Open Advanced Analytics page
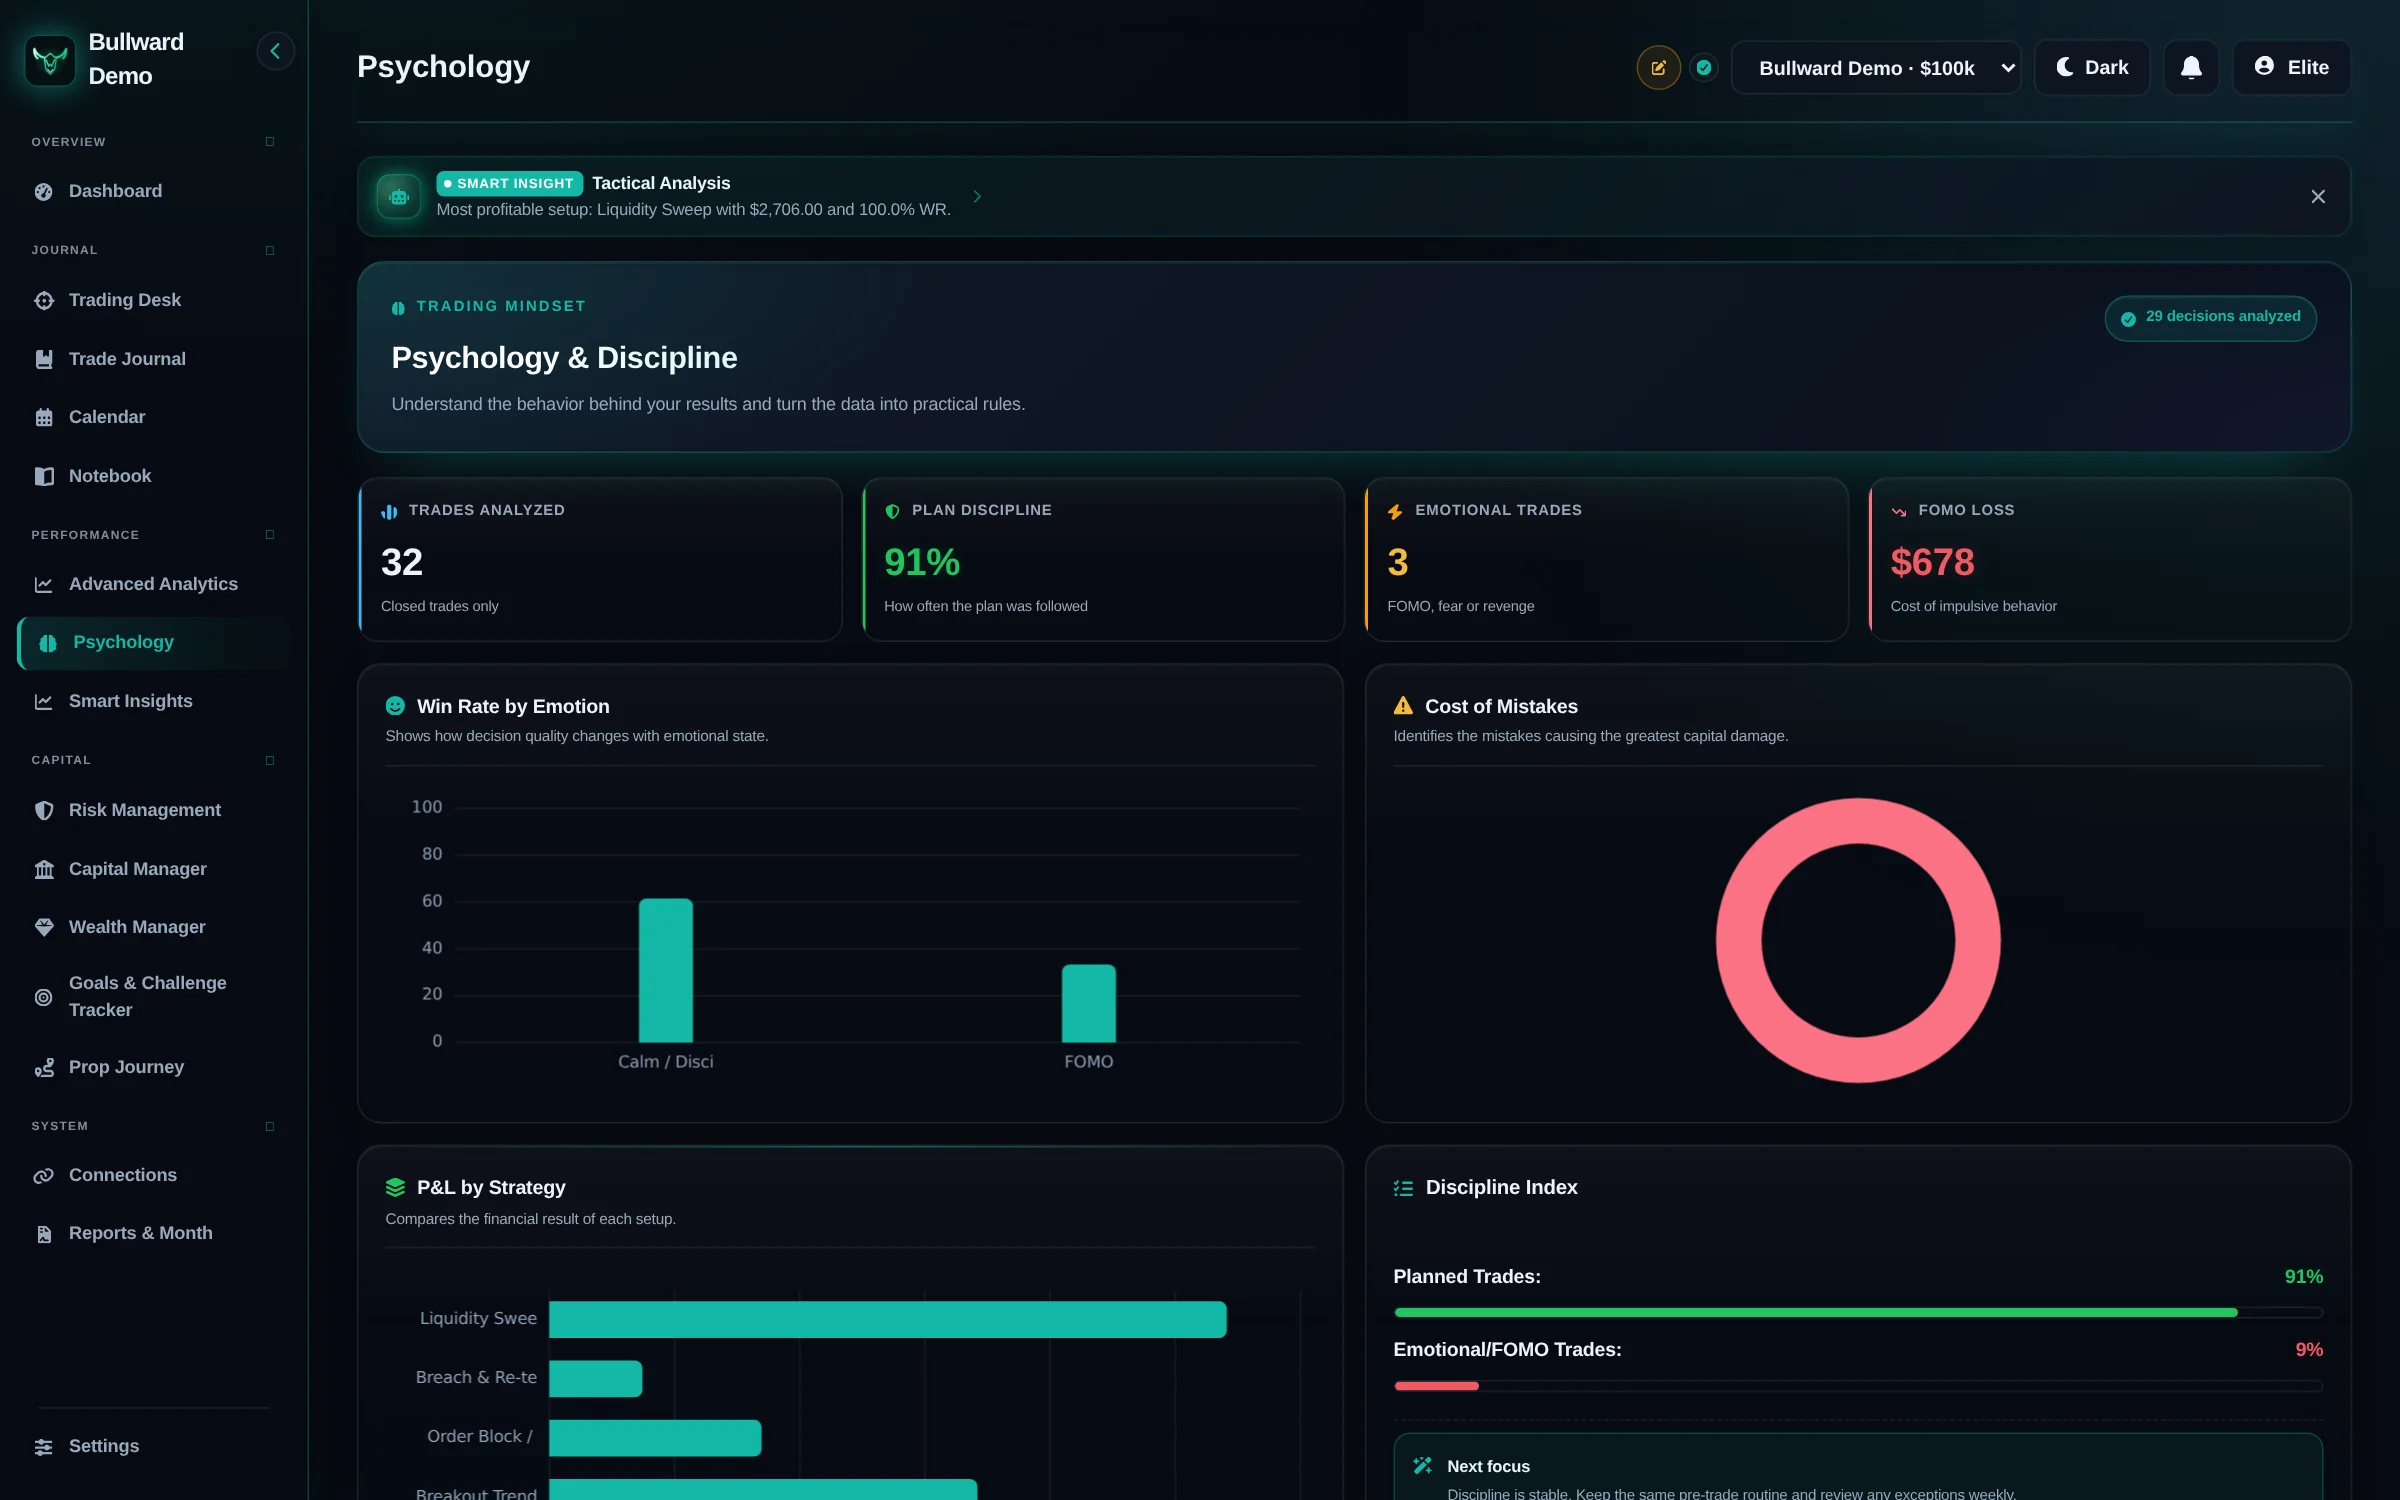This screenshot has width=2400, height=1500. (x=153, y=584)
